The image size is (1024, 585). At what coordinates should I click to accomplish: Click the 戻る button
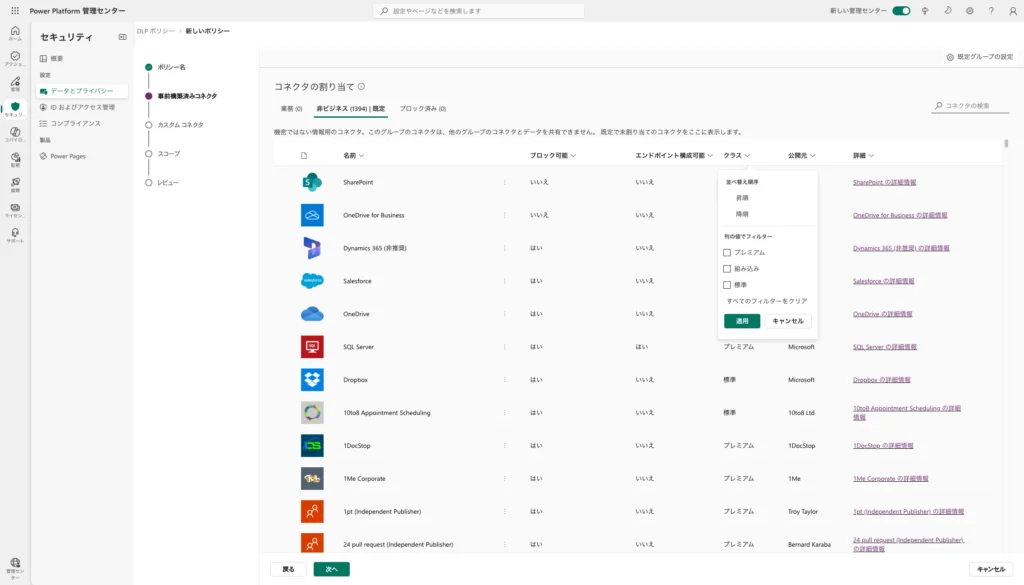(289, 569)
